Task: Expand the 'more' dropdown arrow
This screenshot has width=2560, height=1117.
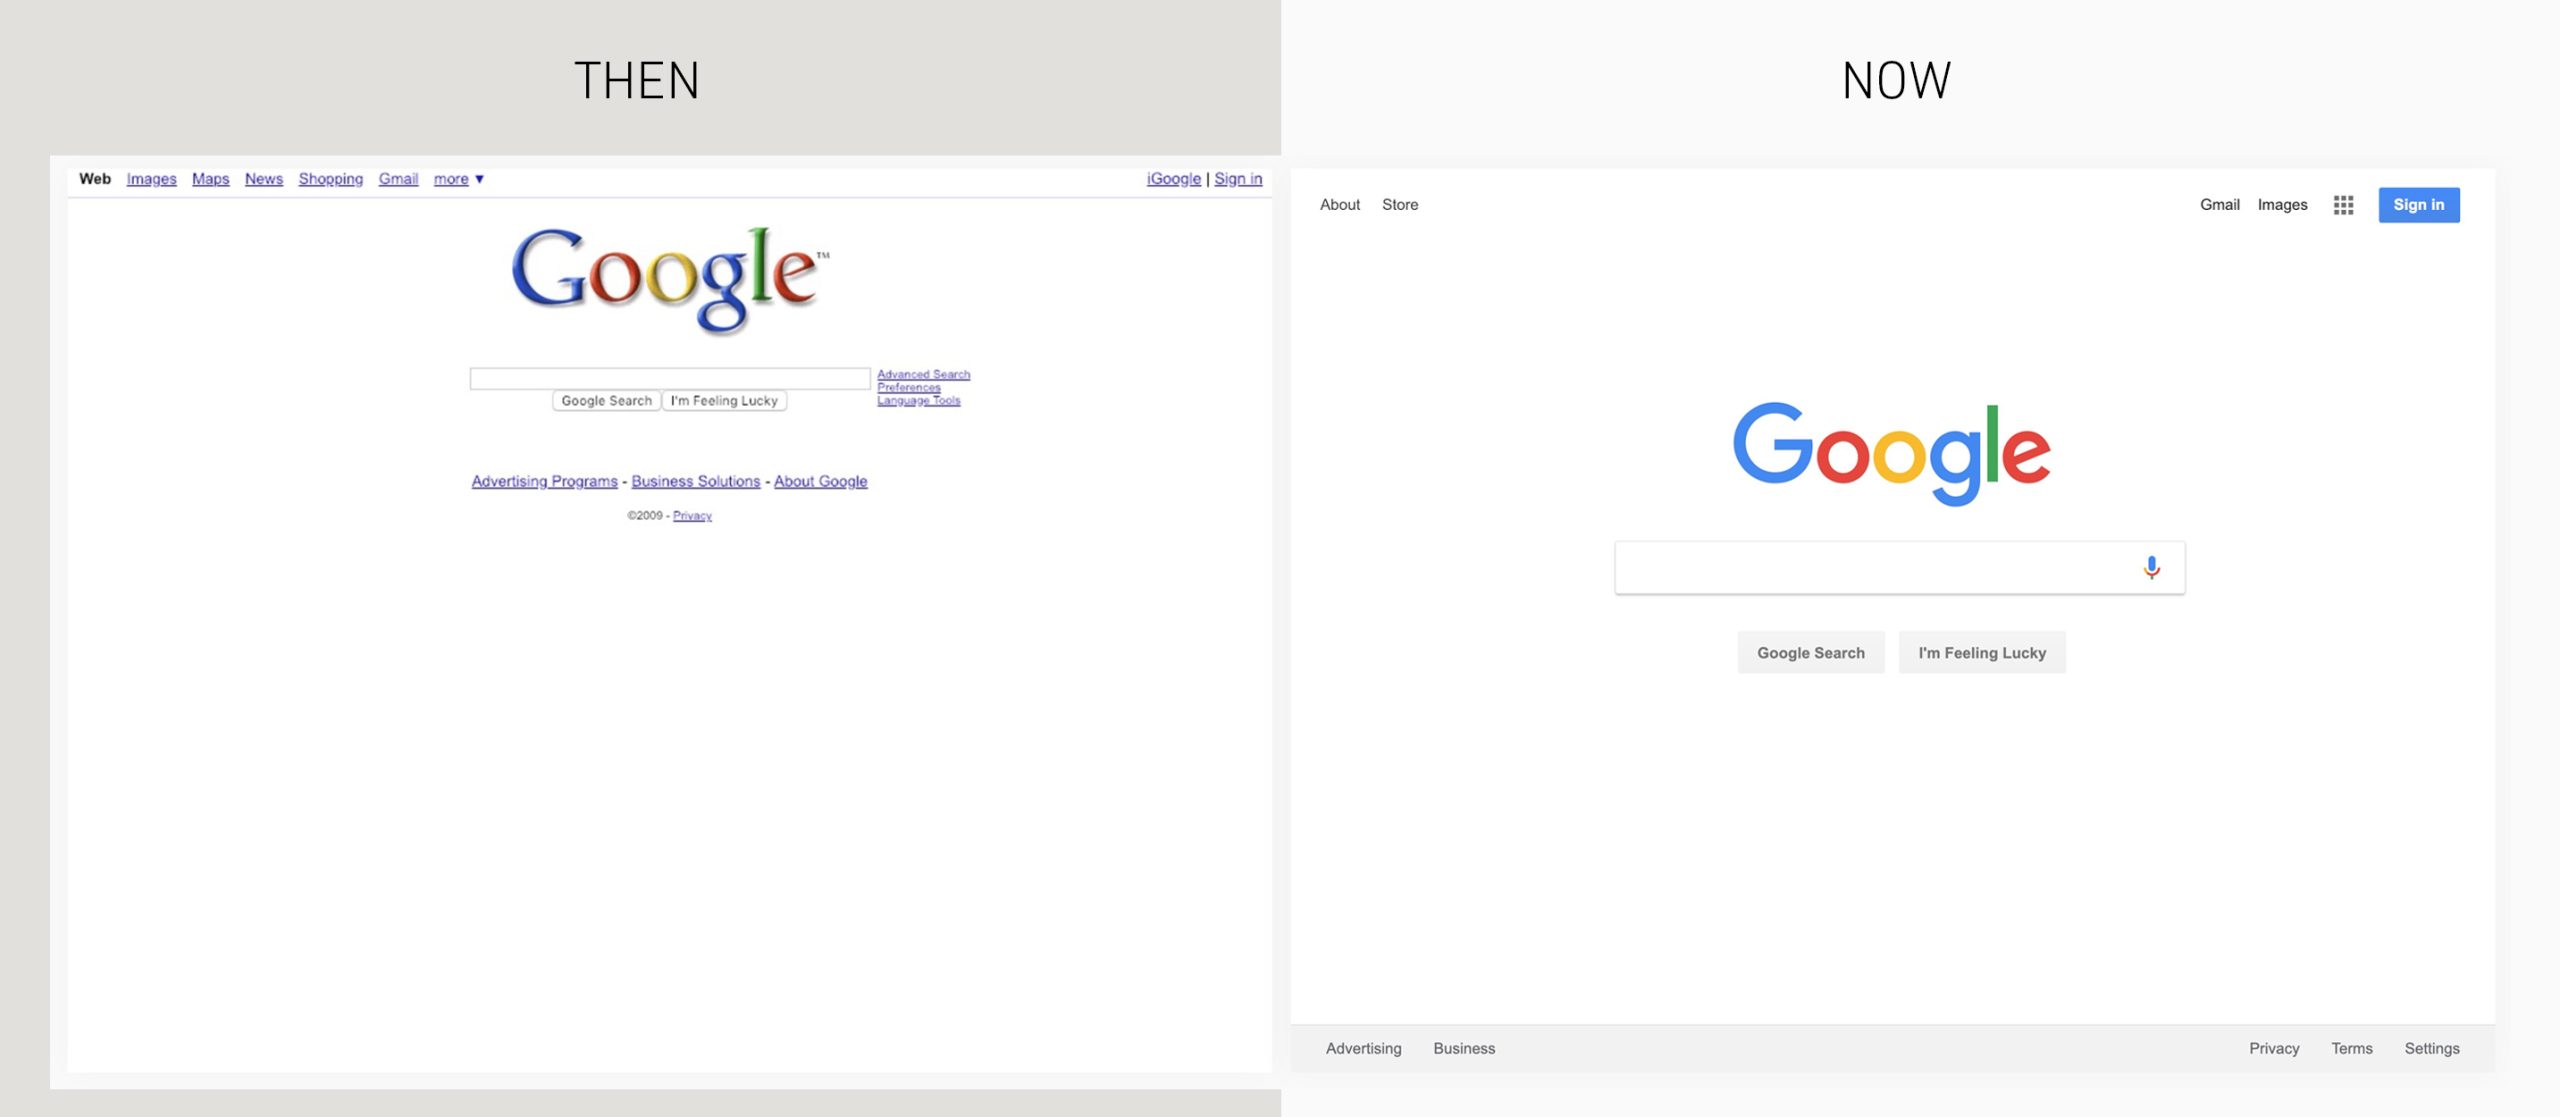Action: coord(480,179)
